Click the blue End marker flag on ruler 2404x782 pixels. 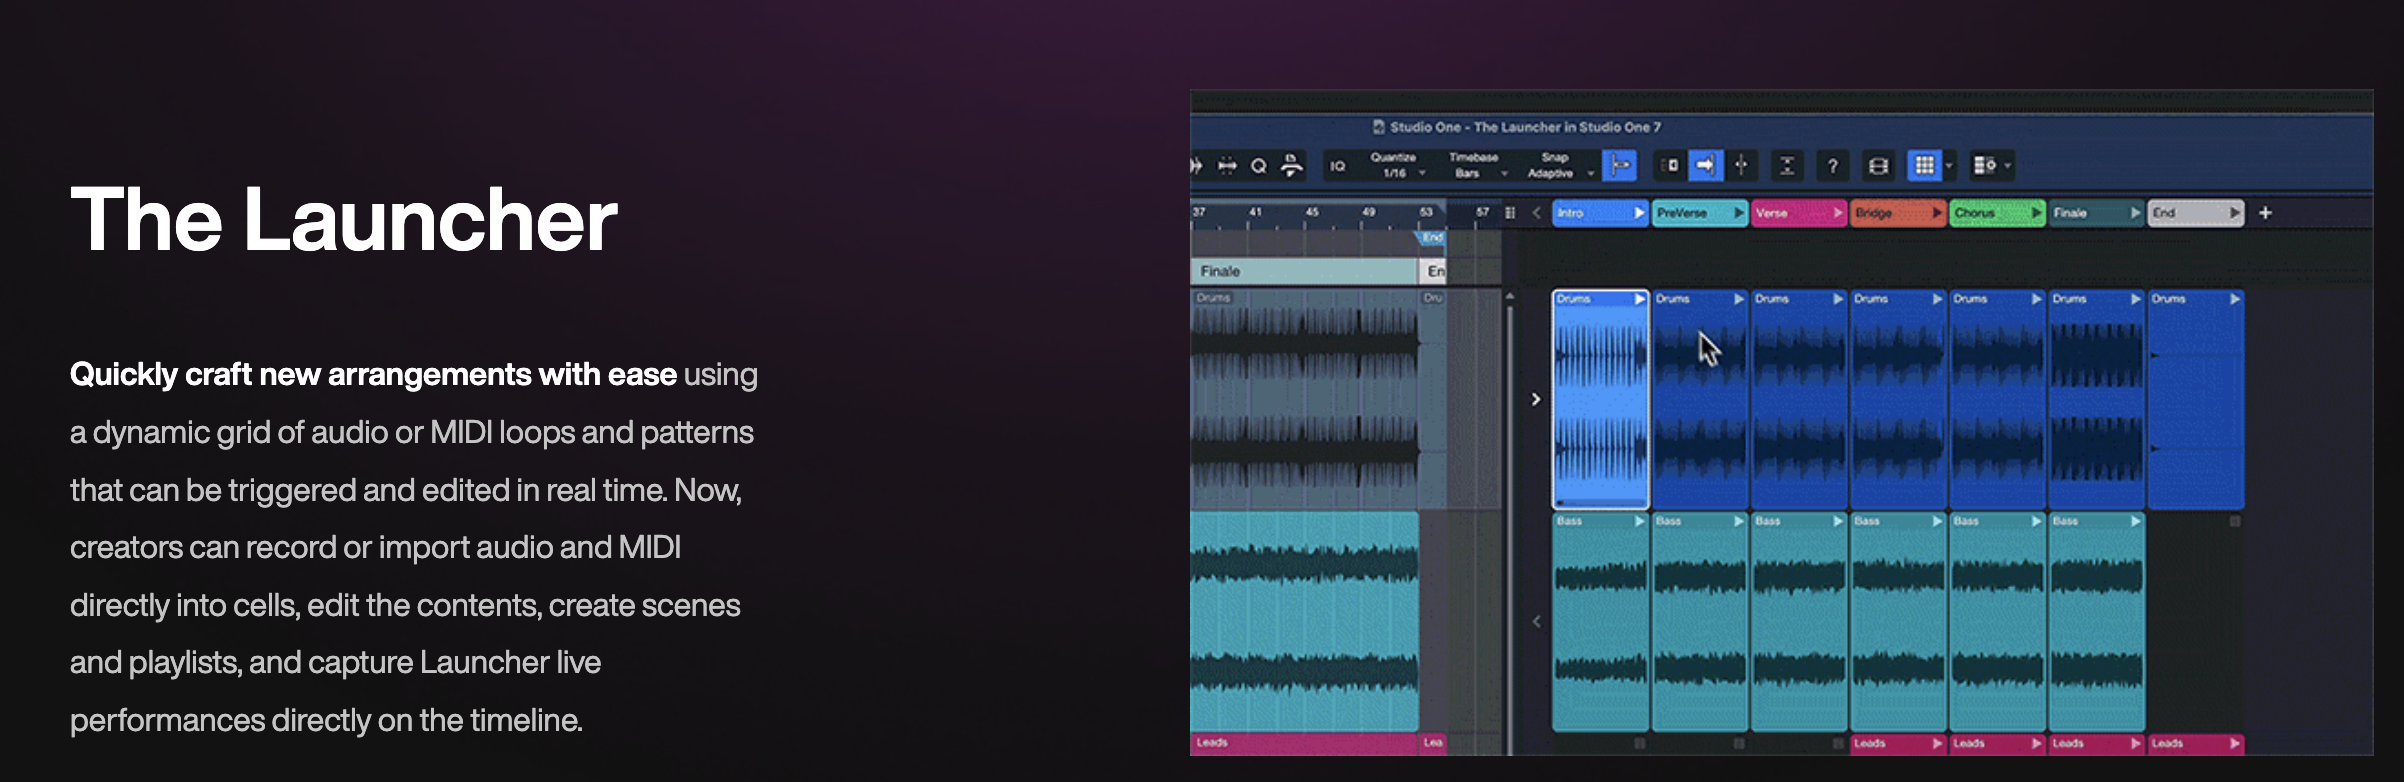click(x=1431, y=238)
